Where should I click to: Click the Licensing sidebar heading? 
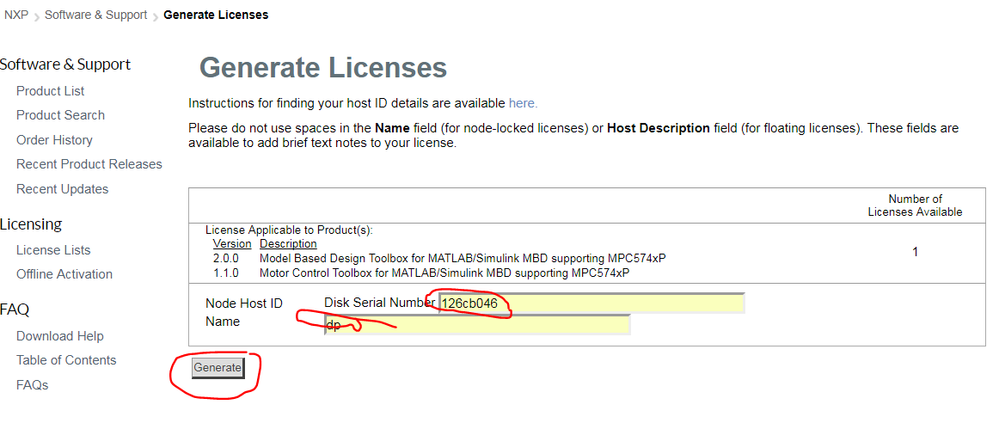(31, 224)
